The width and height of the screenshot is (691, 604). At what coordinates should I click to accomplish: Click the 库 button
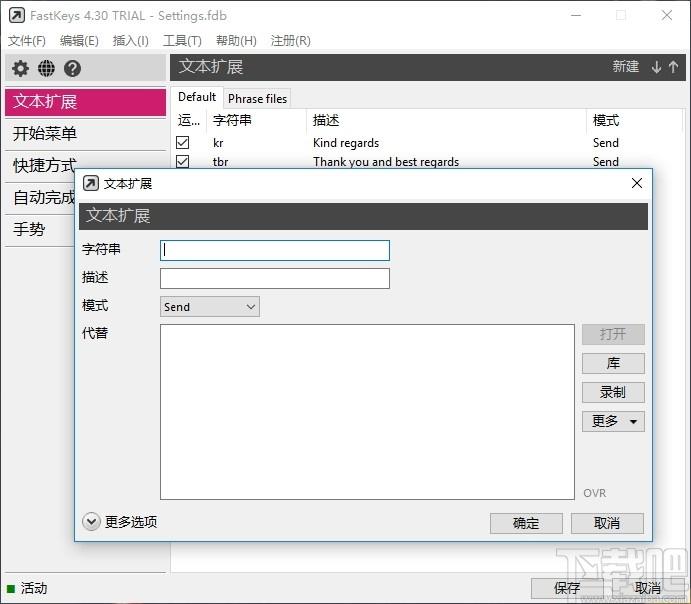click(613, 363)
